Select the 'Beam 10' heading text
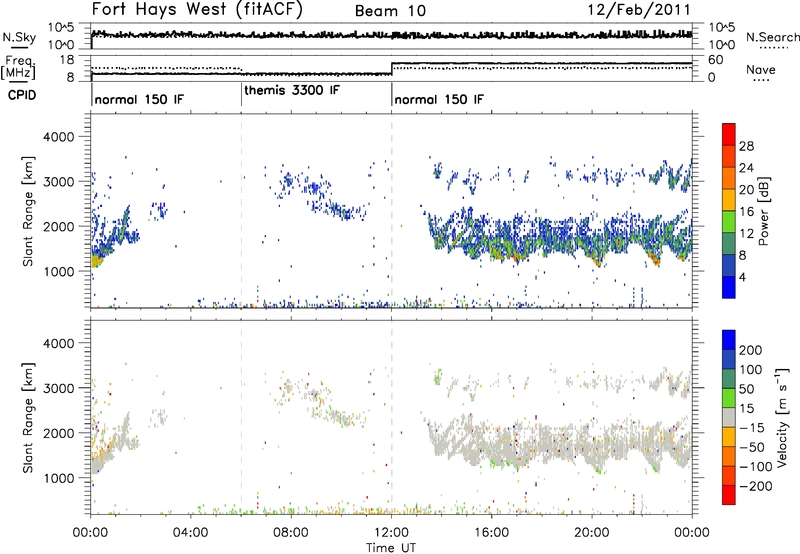The image size is (800, 554). (x=390, y=11)
